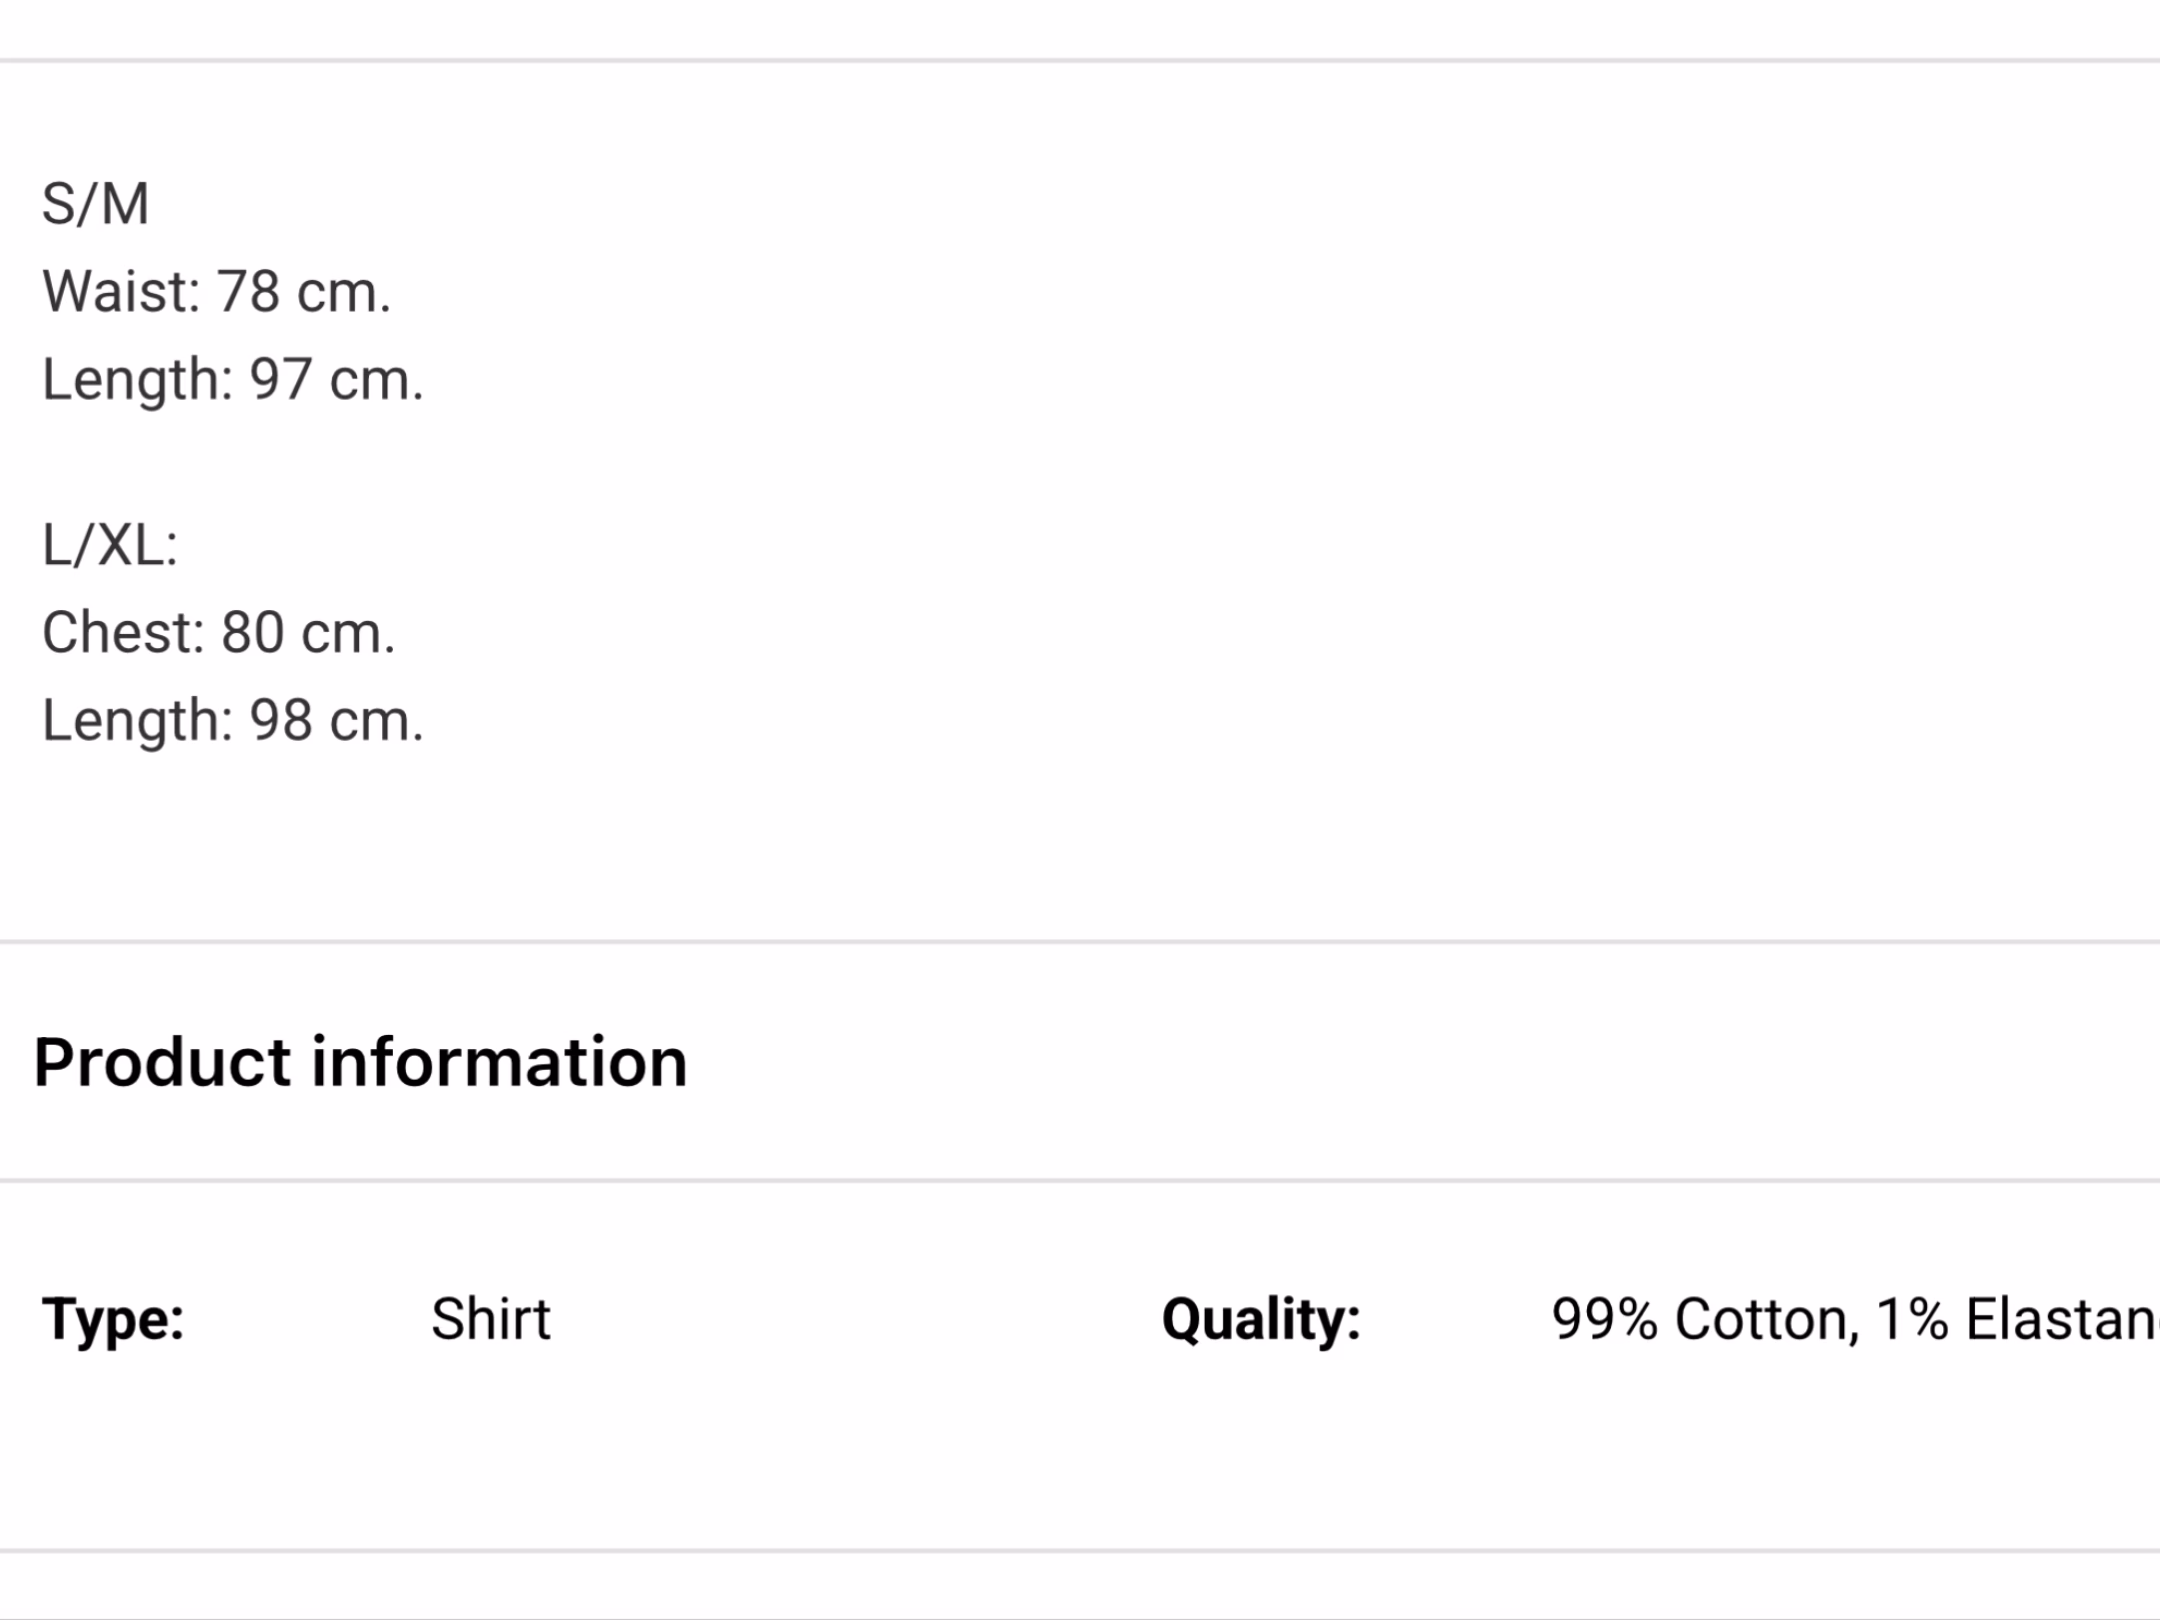Click the Product information heading
This screenshot has height=1620, width=2160.
tap(360, 1062)
